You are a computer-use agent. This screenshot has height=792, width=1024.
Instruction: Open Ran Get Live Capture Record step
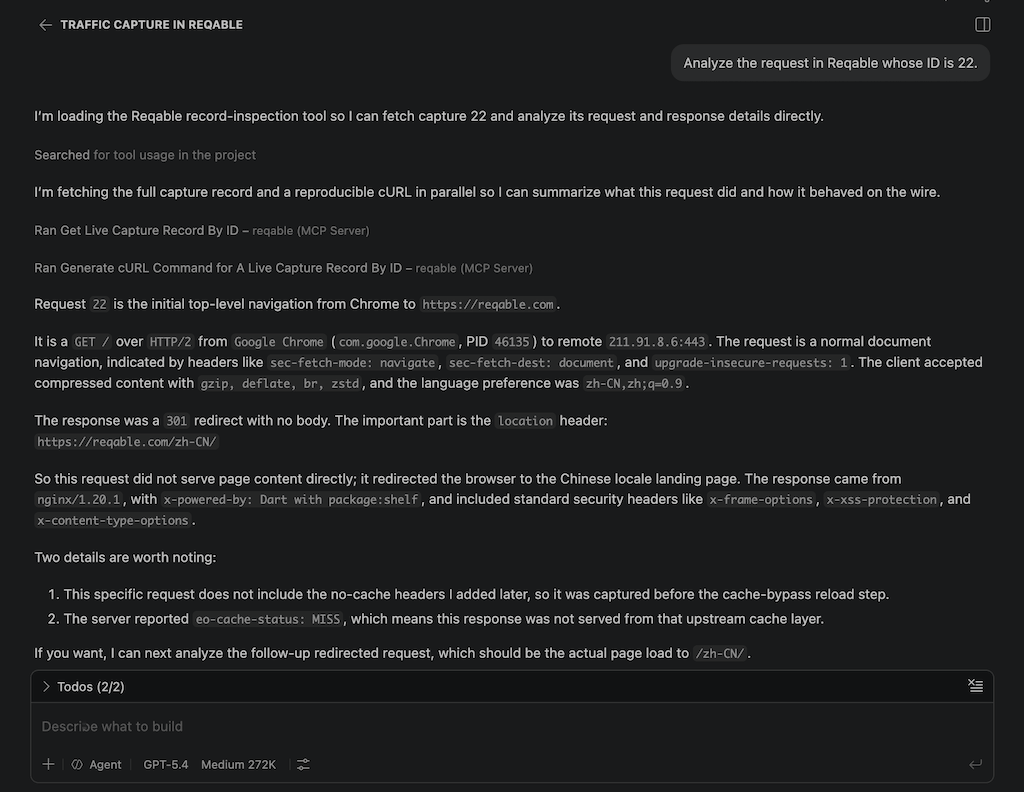[202, 230]
